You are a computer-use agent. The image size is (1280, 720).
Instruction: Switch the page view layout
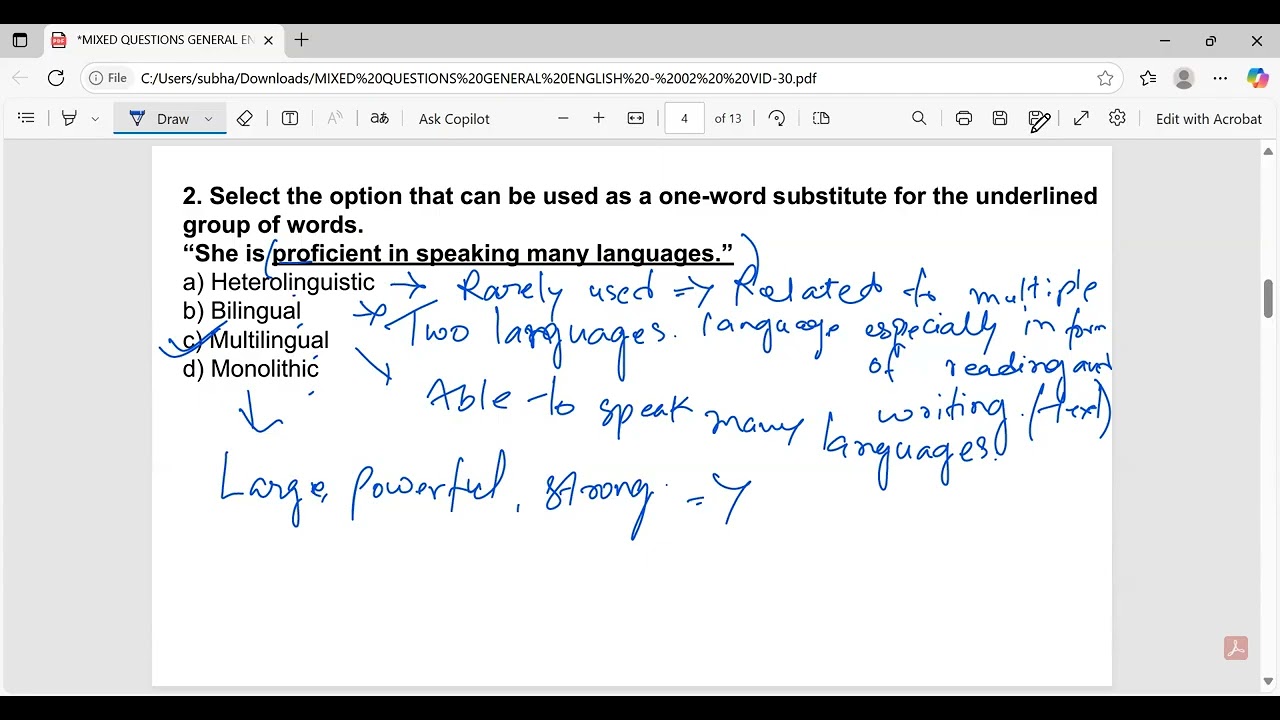point(822,118)
